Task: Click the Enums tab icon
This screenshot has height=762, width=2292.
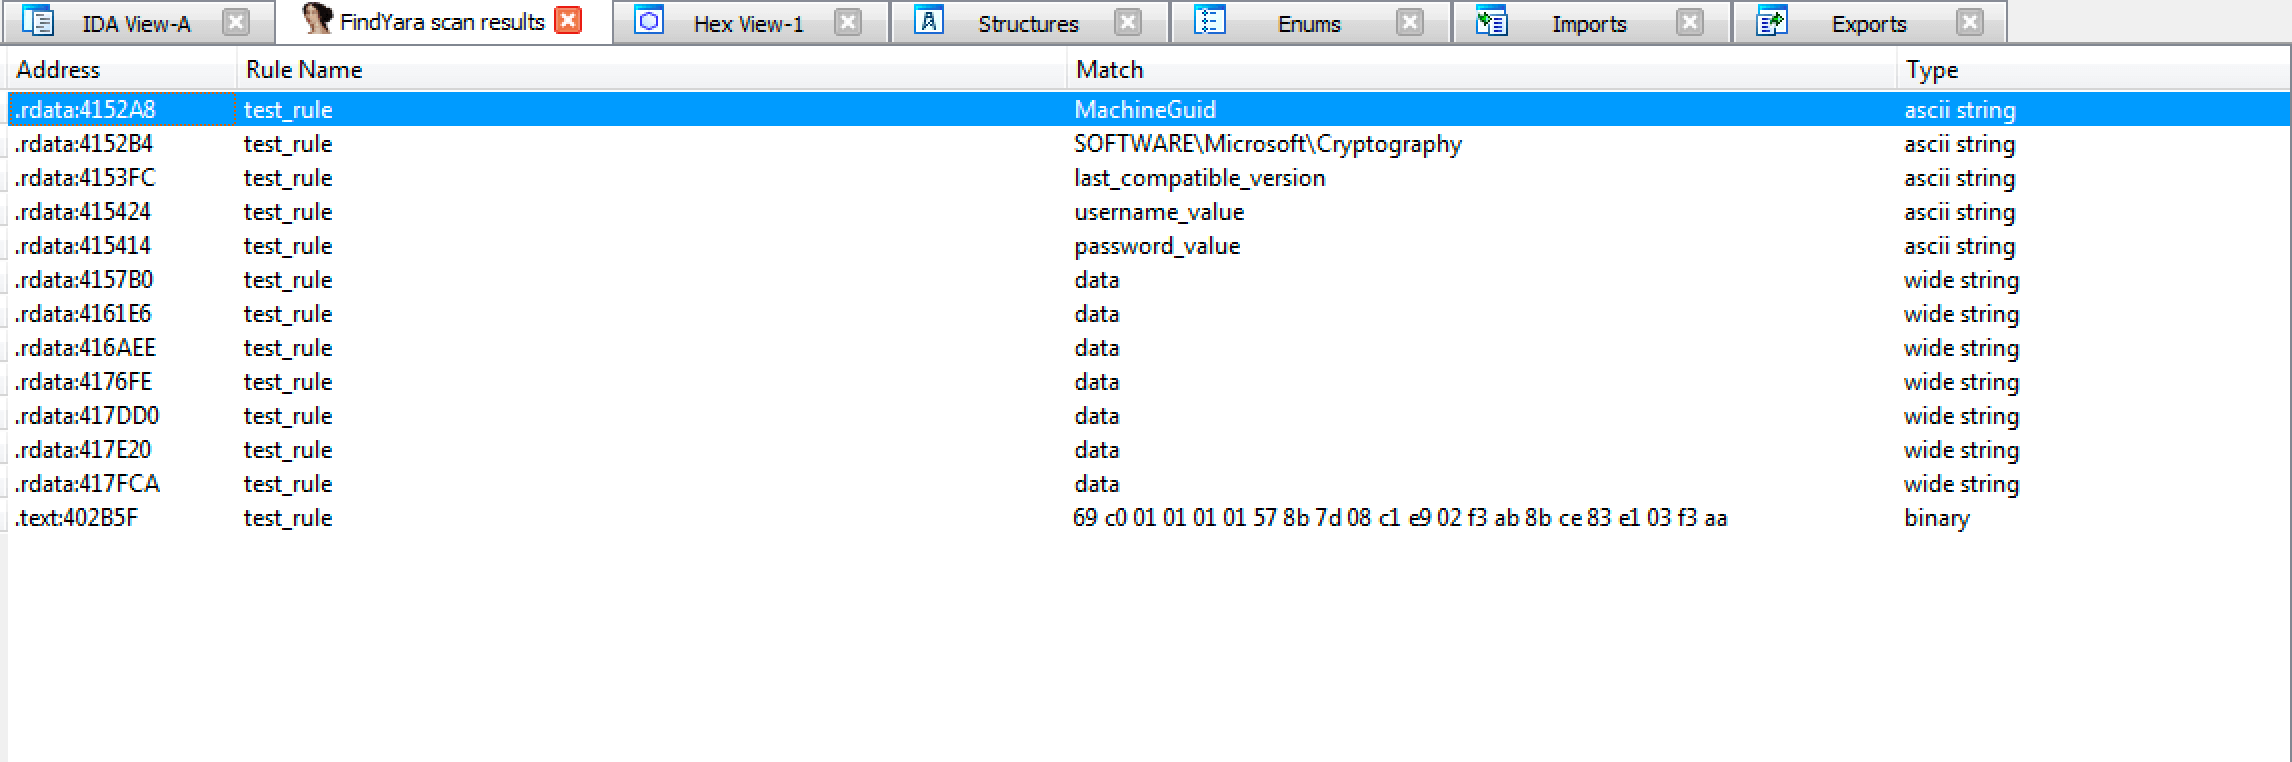Action: pos(1210,22)
